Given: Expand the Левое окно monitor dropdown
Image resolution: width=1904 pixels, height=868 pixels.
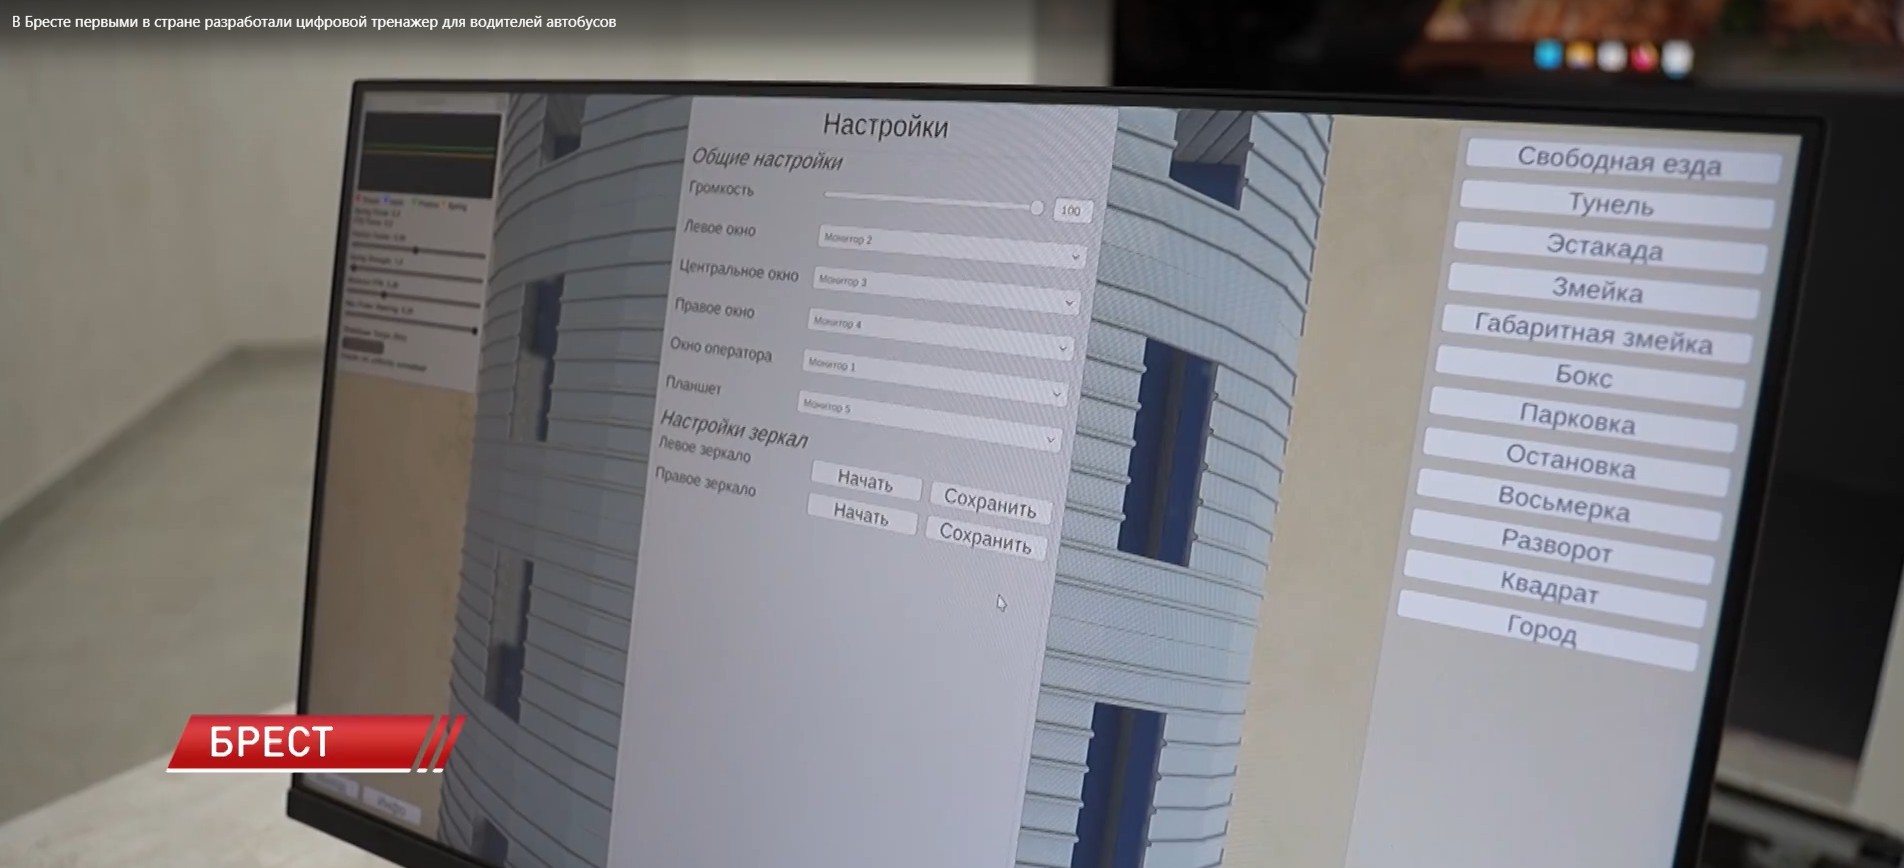Looking at the screenshot, I should coord(950,246).
